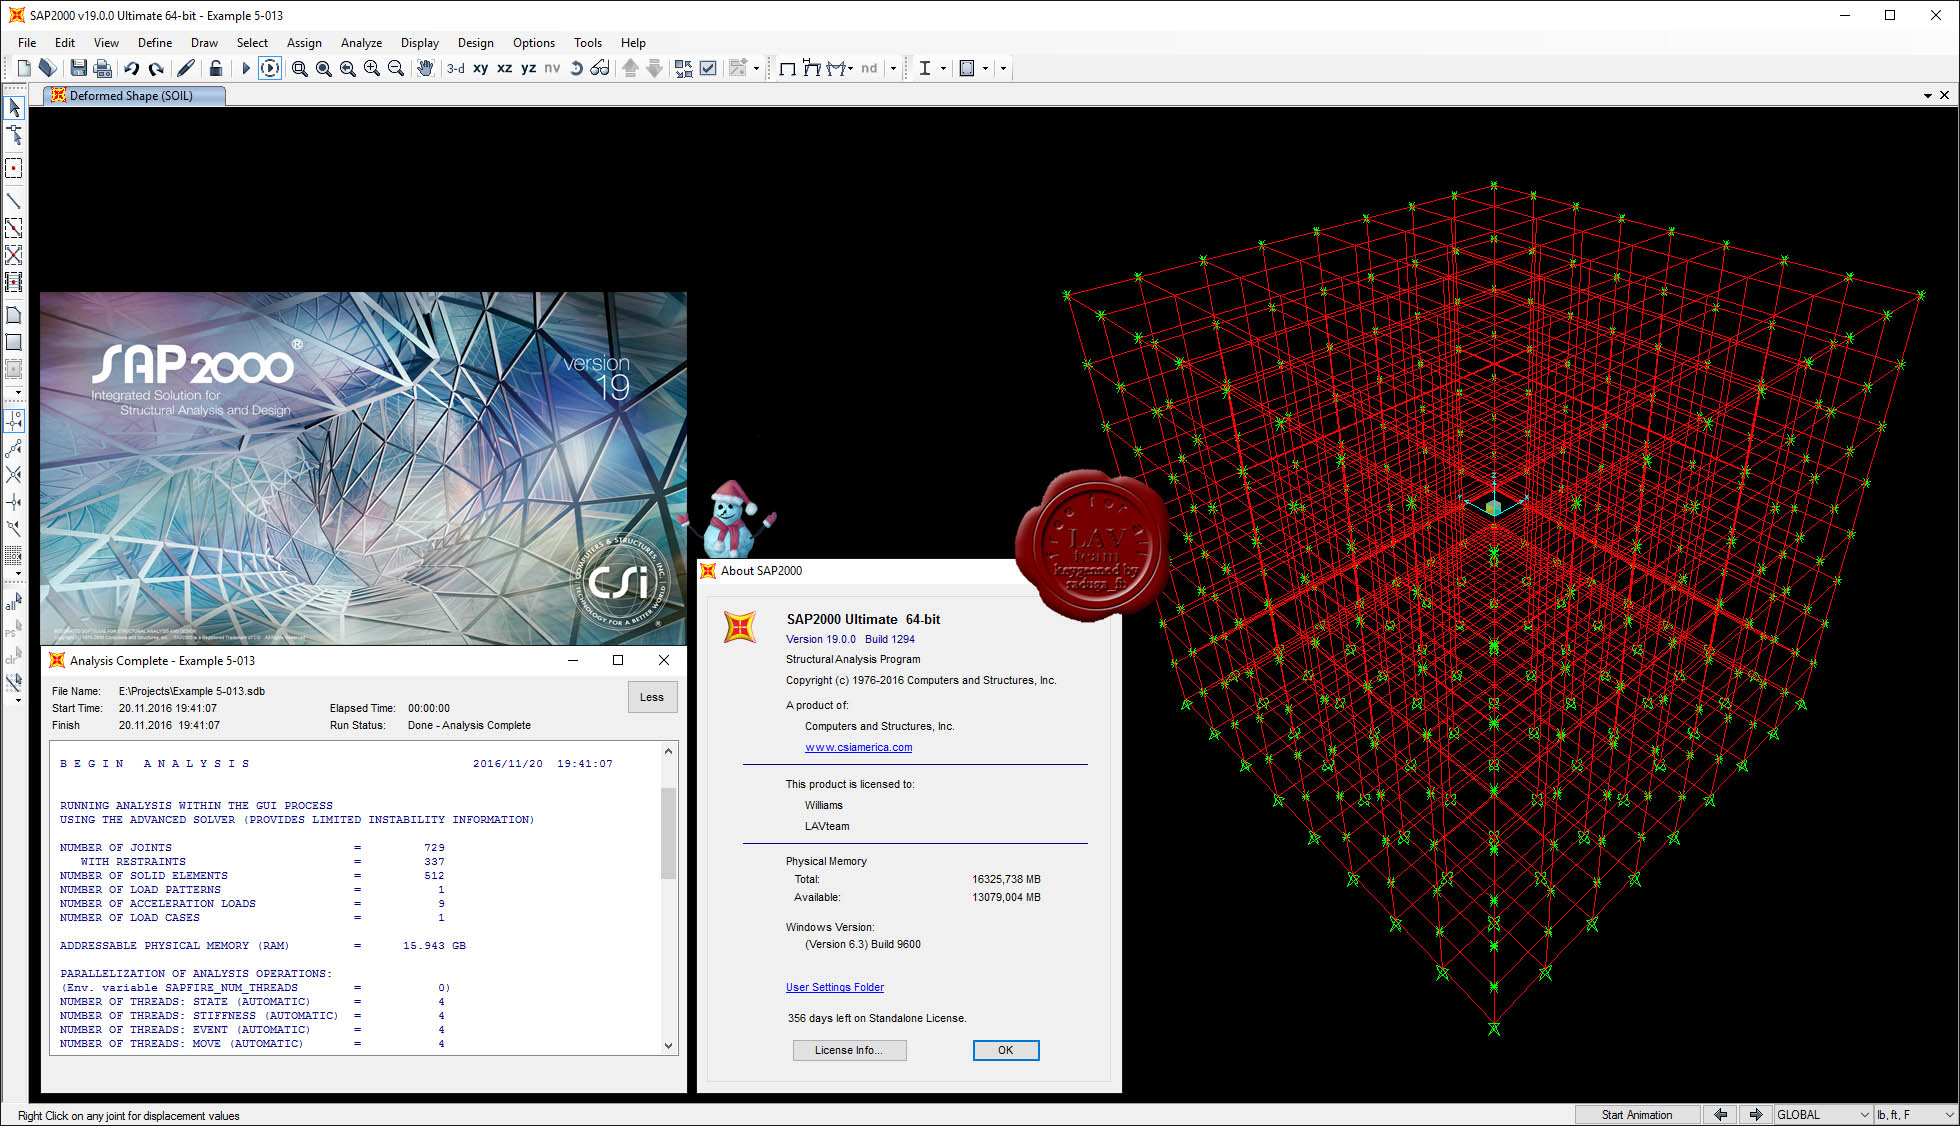The width and height of the screenshot is (1960, 1126).
Task: Click the right arrow step button
Action: pos(1756,1115)
